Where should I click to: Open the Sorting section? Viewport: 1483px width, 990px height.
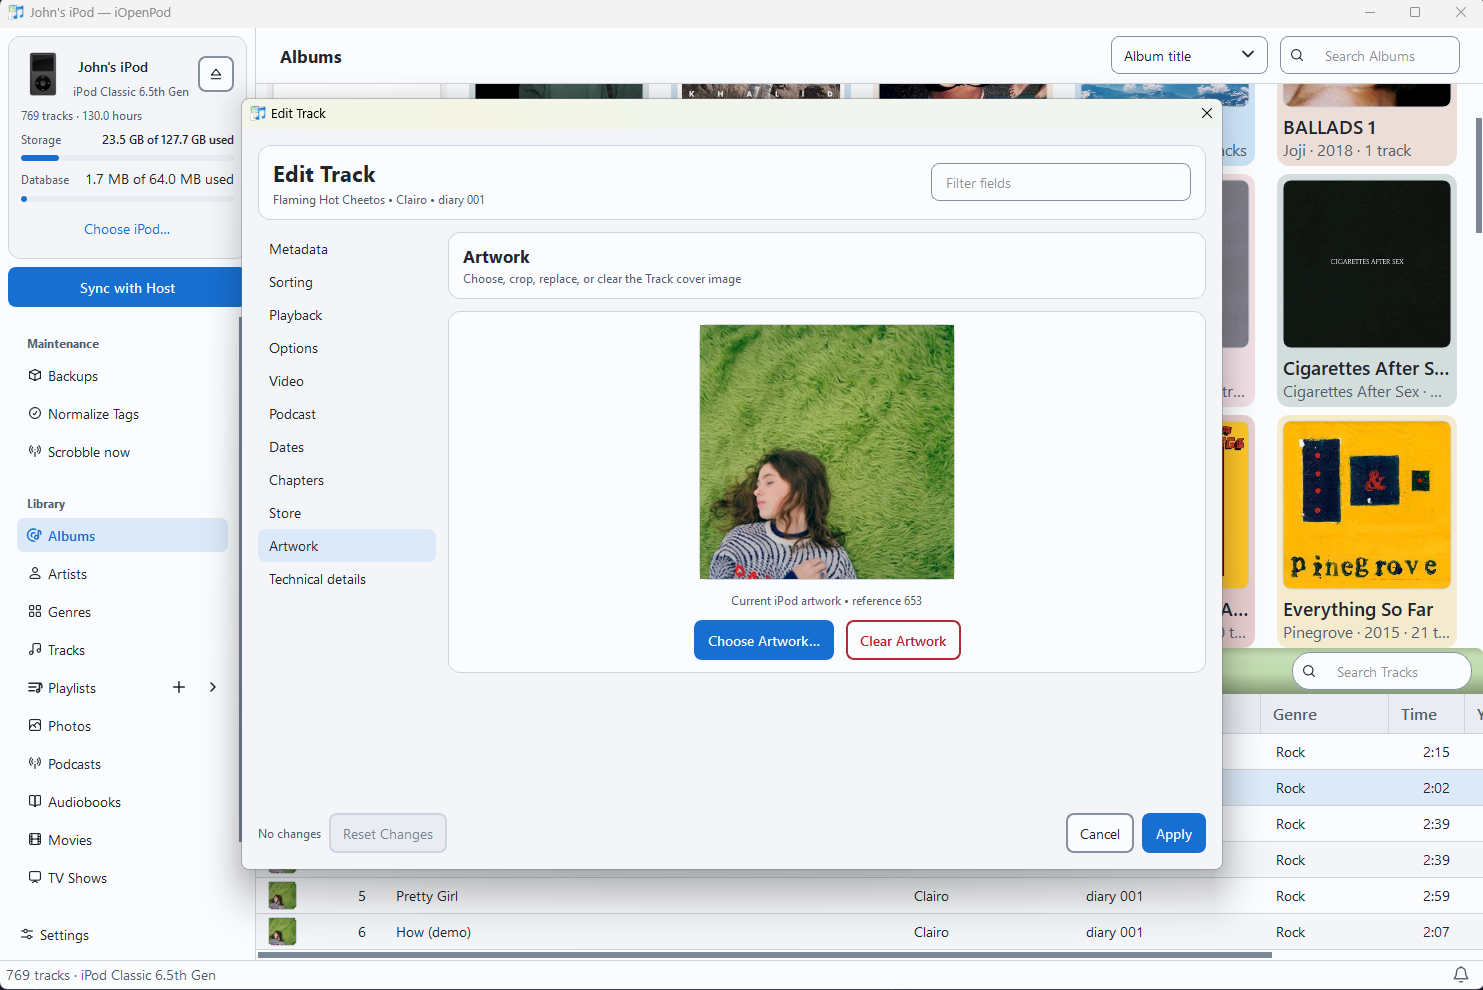[x=347, y=282]
